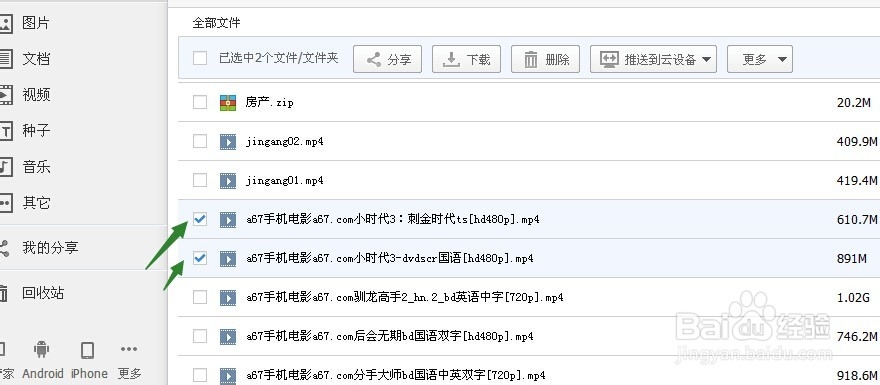The image size is (880, 385).
Task: Open file 后会无期bd国语双字[hd480p].mp4
Action: coord(389,336)
